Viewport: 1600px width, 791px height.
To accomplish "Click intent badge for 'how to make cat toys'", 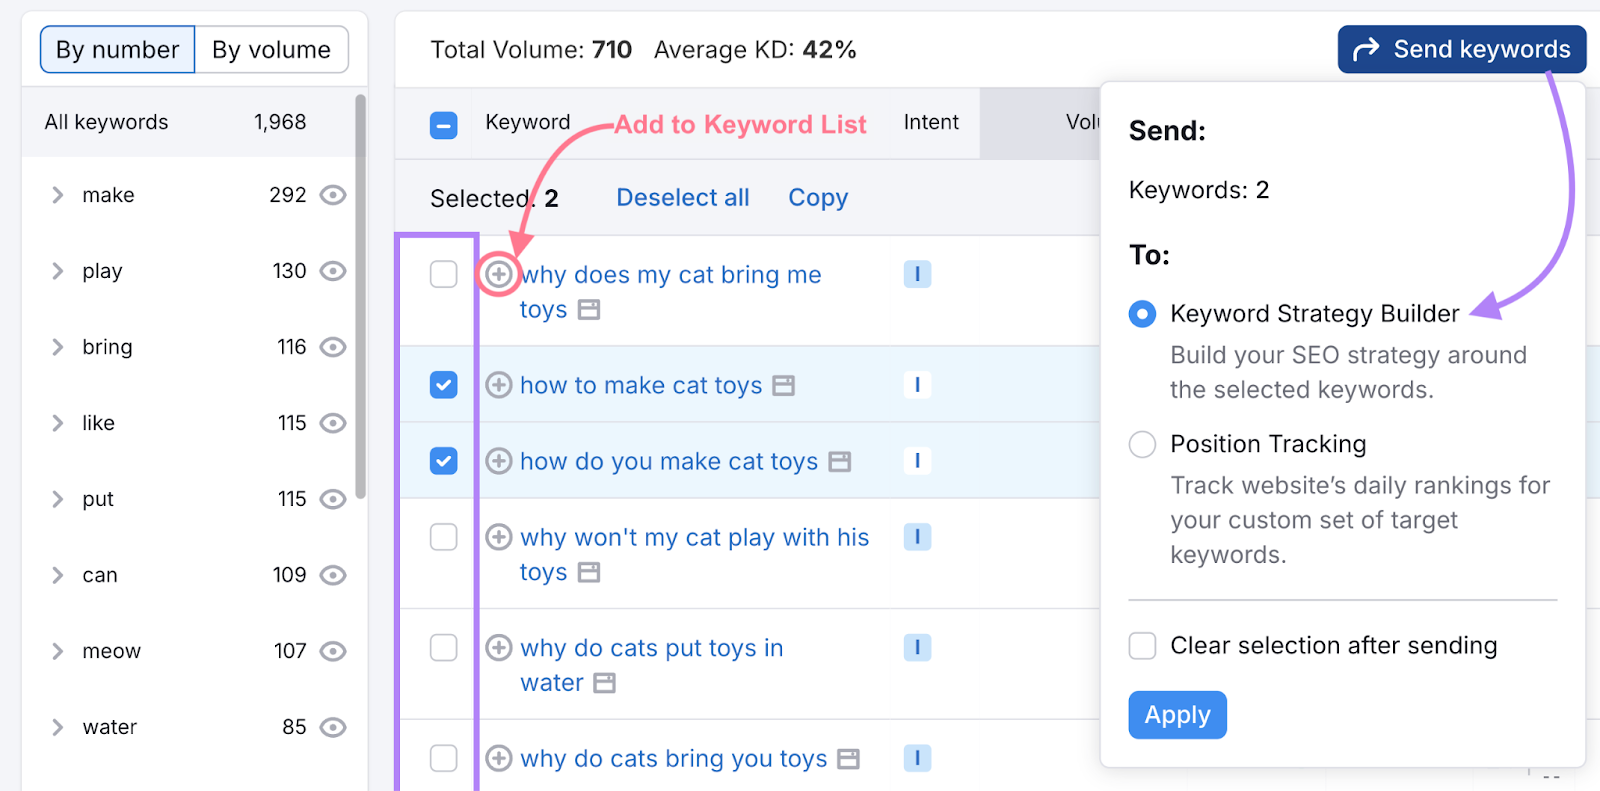I will pos(917,384).
